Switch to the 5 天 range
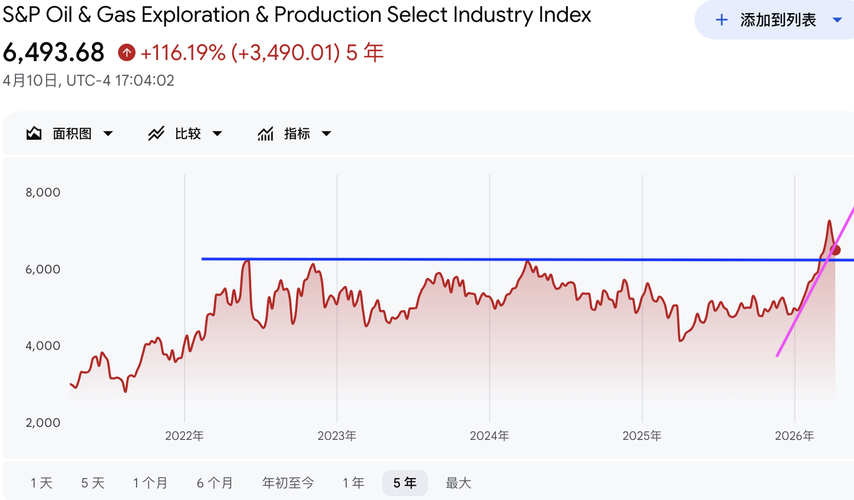854x500 pixels. 92,483
